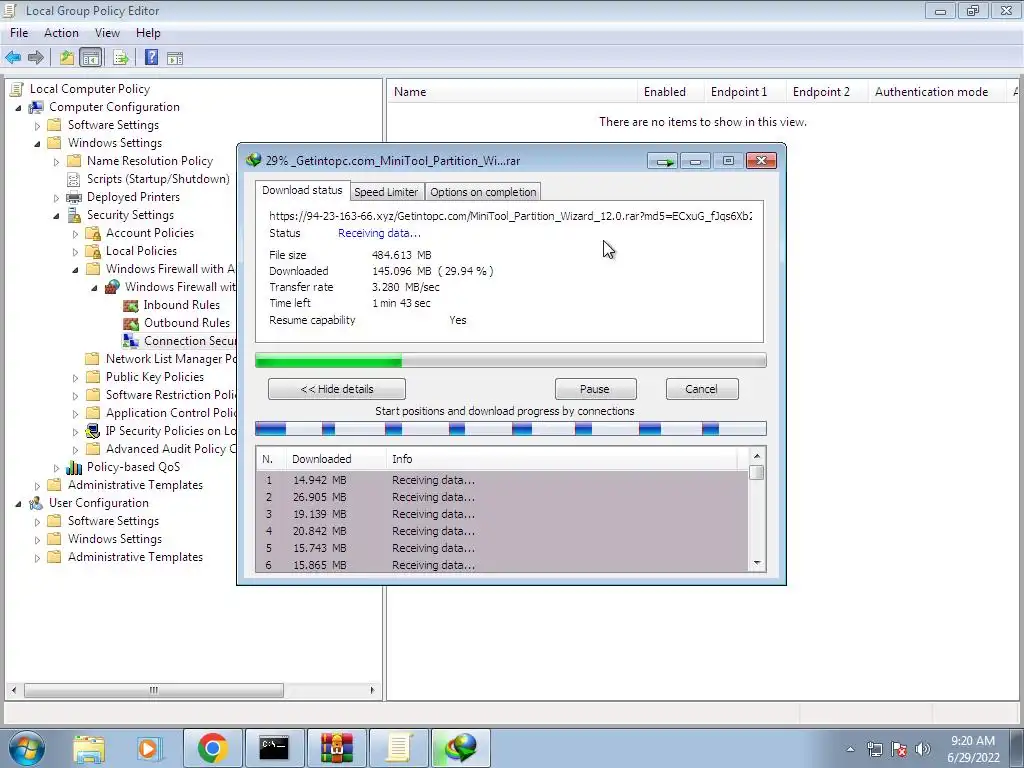The image size is (1024, 768).
Task: Expand Public Key Policies node
Action: pyautogui.click(x=75, y=377)
